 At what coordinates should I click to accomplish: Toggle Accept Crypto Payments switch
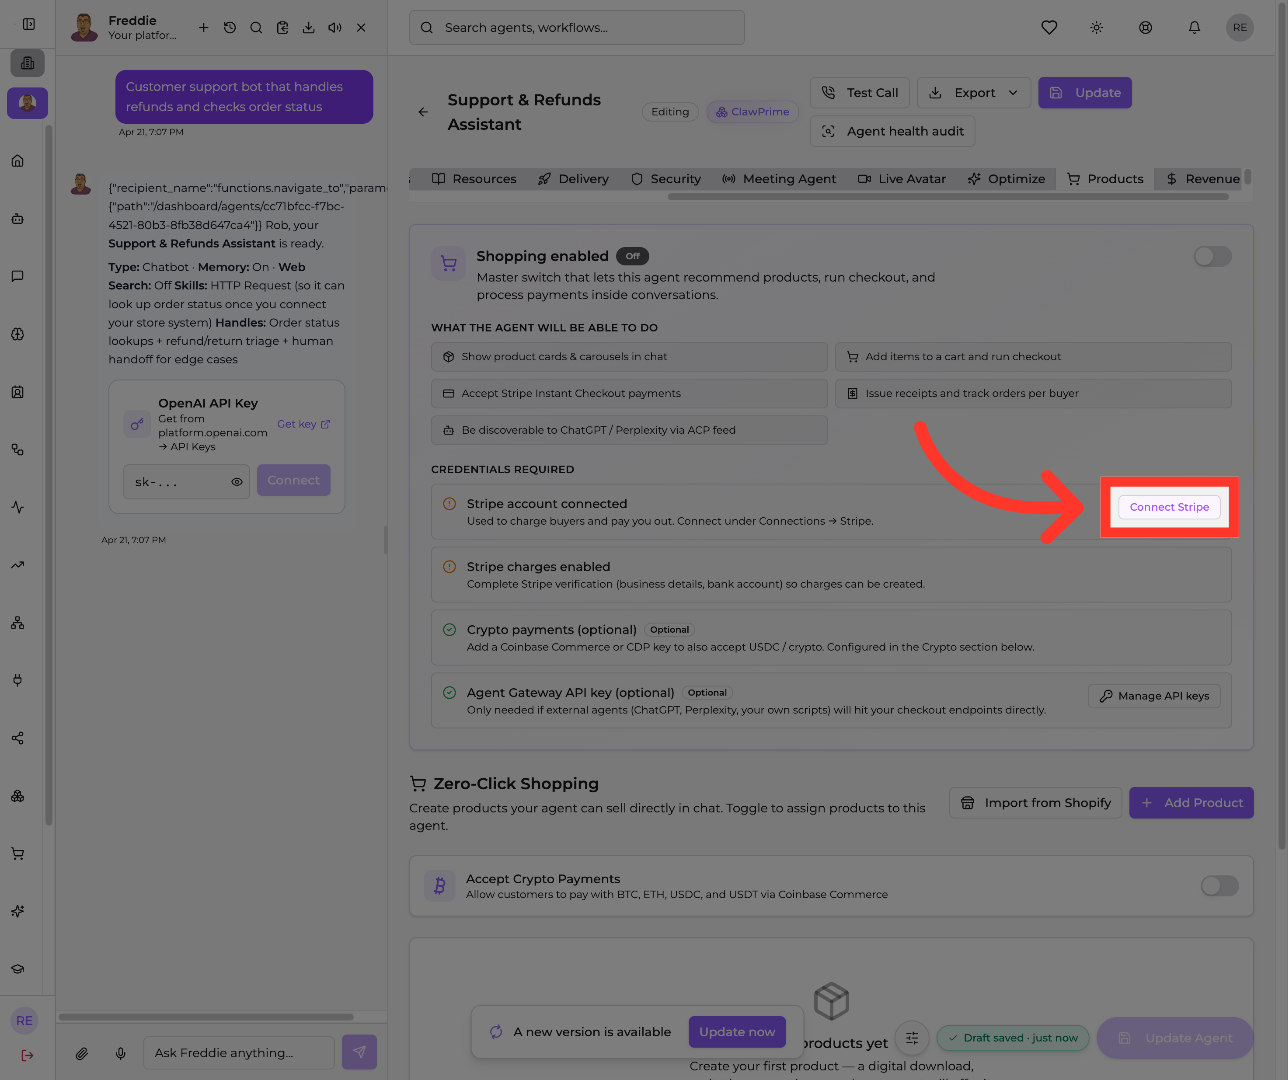(1219, 886)
